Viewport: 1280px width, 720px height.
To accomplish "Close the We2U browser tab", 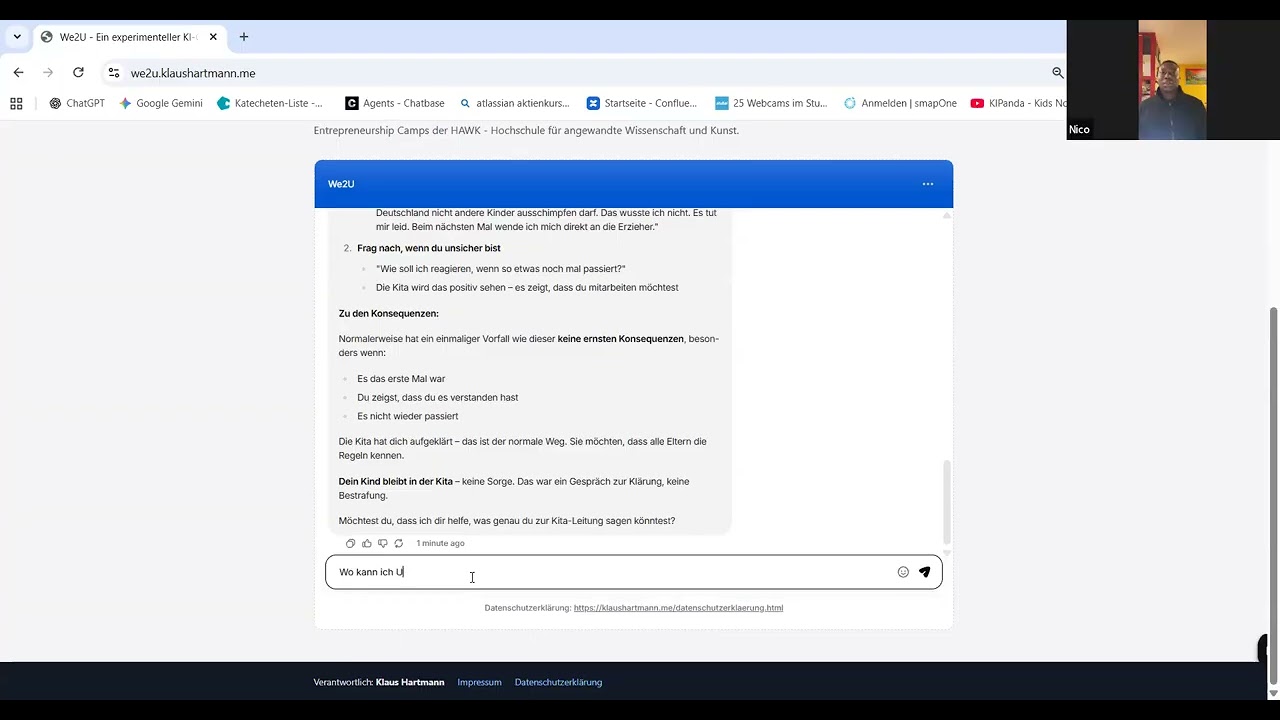I will 213,37.
